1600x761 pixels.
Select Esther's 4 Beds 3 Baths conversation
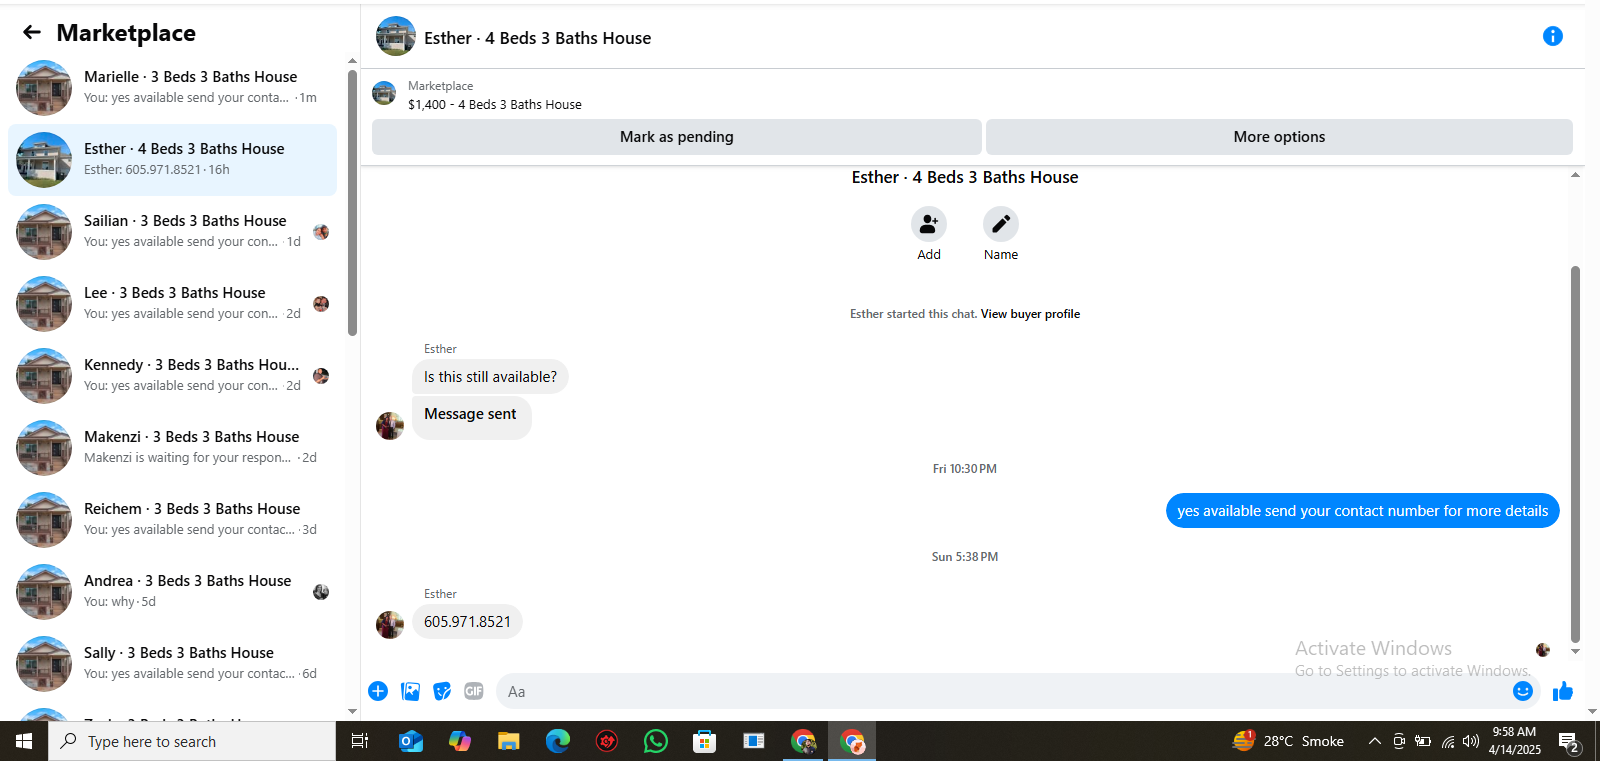pos(172,160)
